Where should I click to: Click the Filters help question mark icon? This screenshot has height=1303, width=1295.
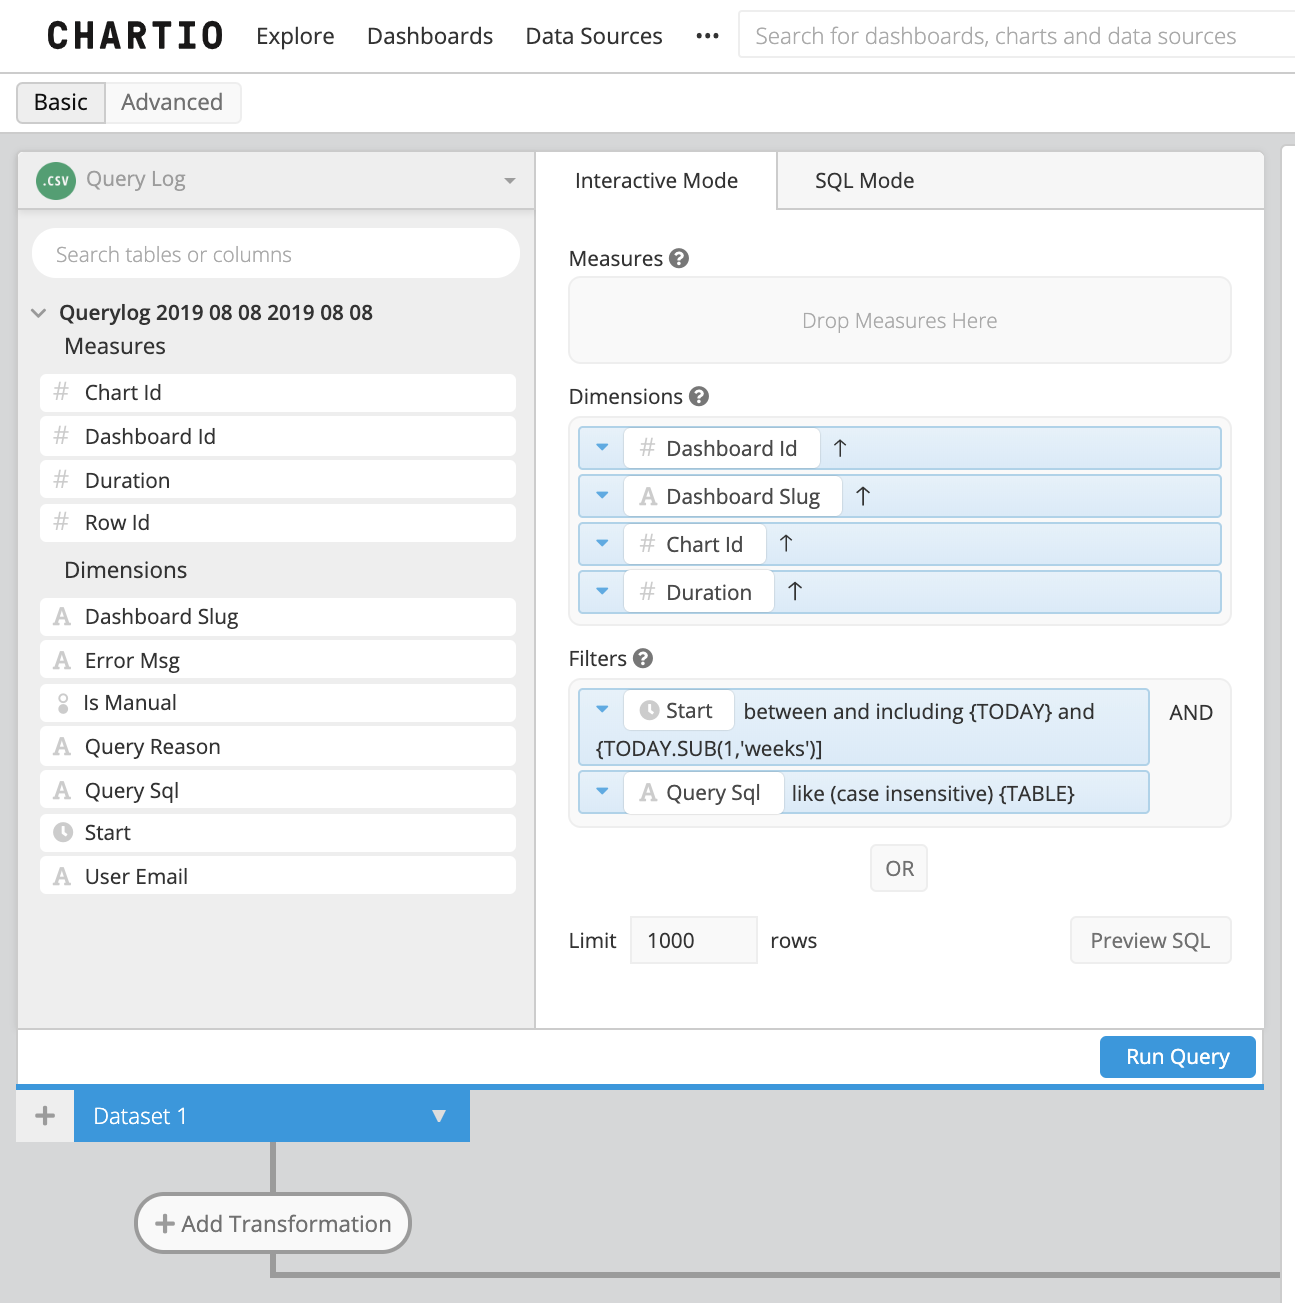pyautogui.click(x=643, y=658)
